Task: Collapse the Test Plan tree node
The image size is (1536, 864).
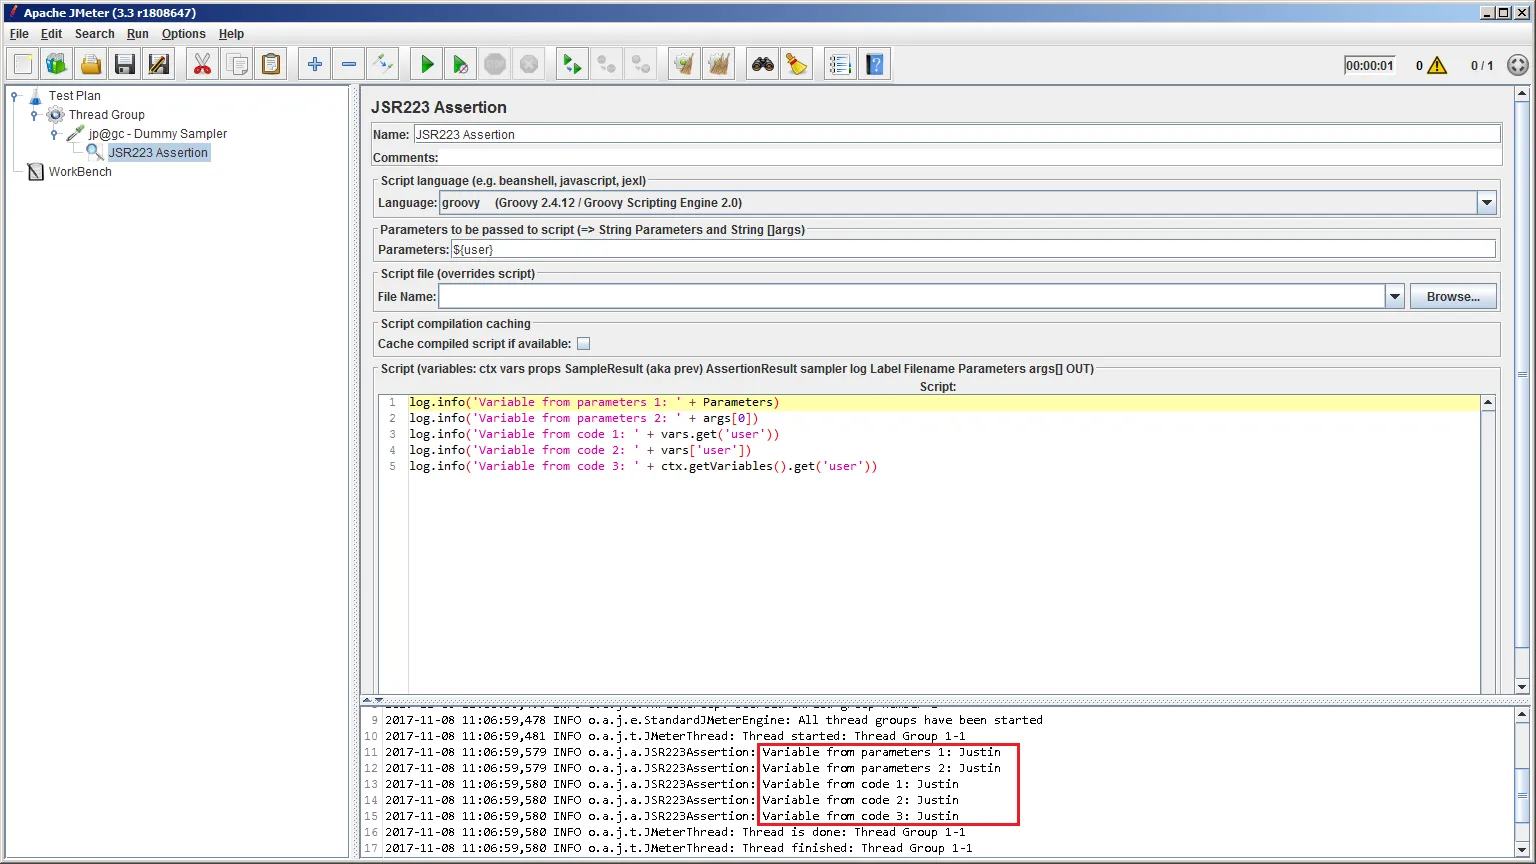Action: (14, 96)
